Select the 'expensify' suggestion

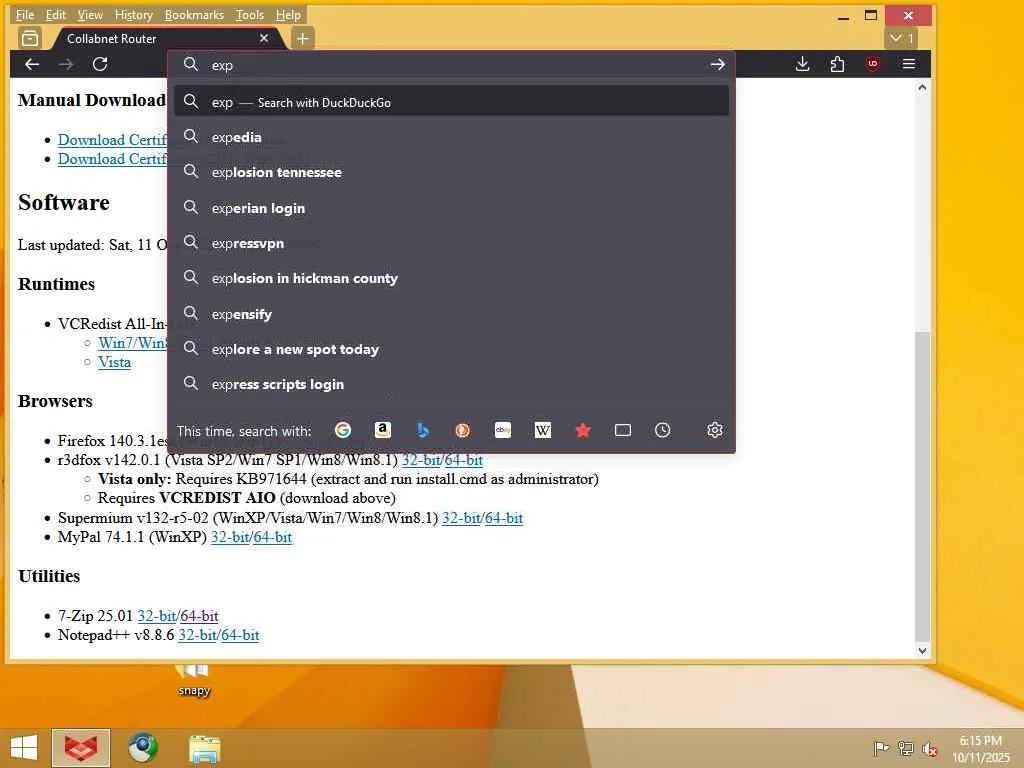451,314
